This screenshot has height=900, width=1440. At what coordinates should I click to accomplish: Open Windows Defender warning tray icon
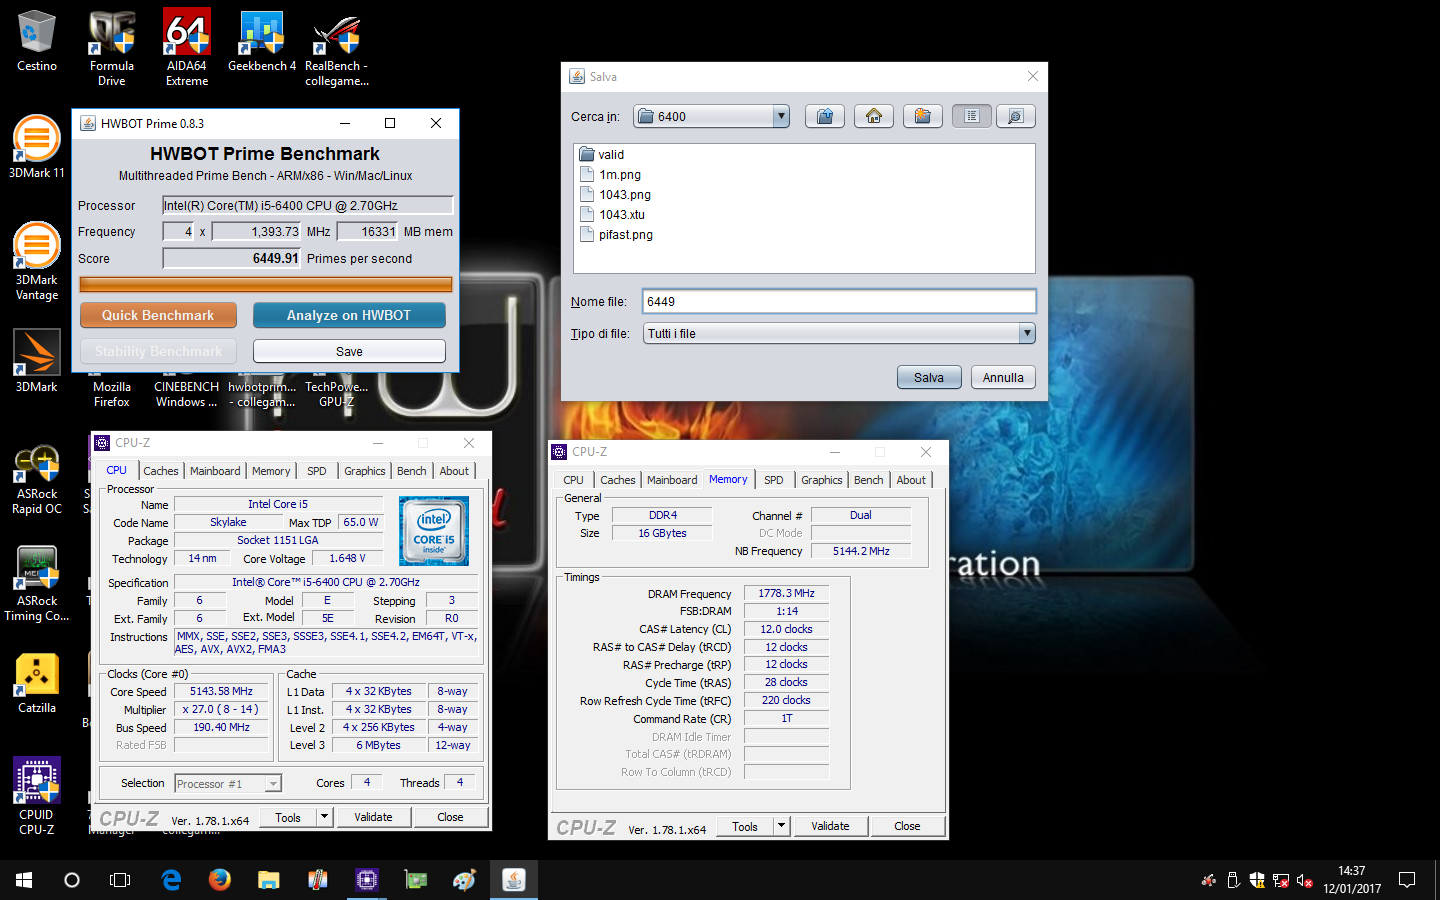point(1257,881)
